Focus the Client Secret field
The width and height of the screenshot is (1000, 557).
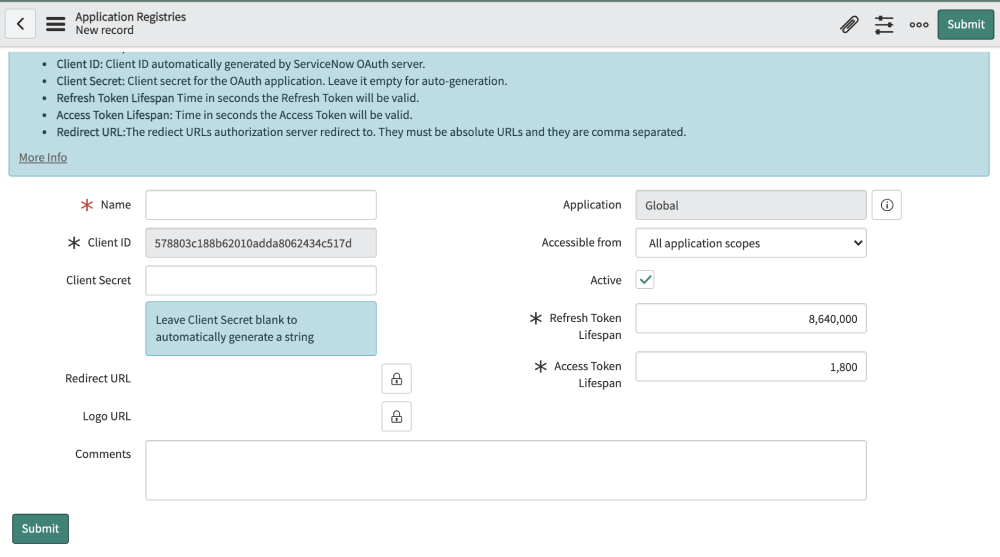click(x=260, y=281)
